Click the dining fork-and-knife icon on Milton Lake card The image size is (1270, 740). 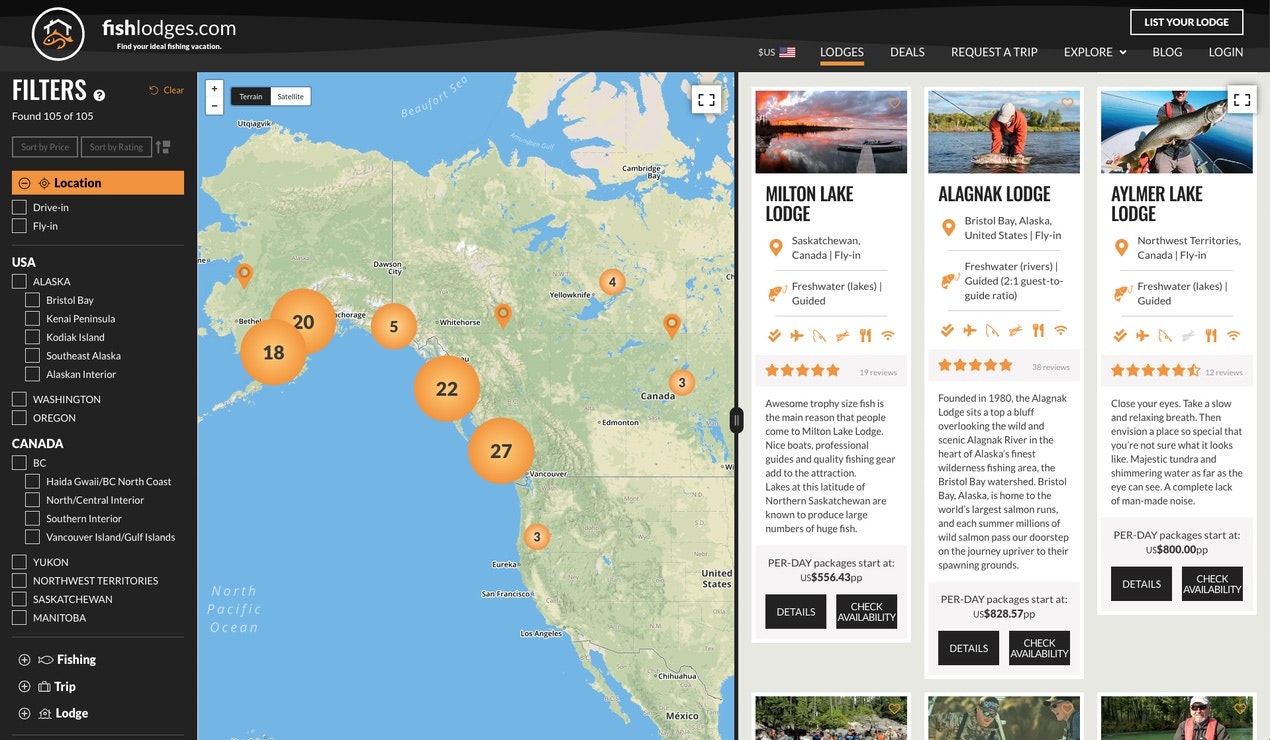click(864, 335)
